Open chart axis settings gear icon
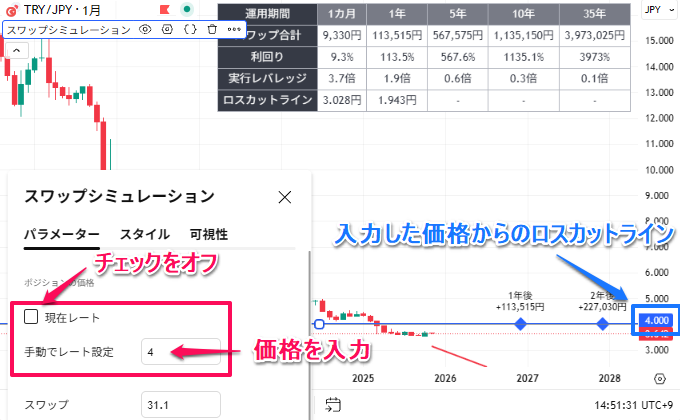This screenshot has width=680, height=420. 659,378
